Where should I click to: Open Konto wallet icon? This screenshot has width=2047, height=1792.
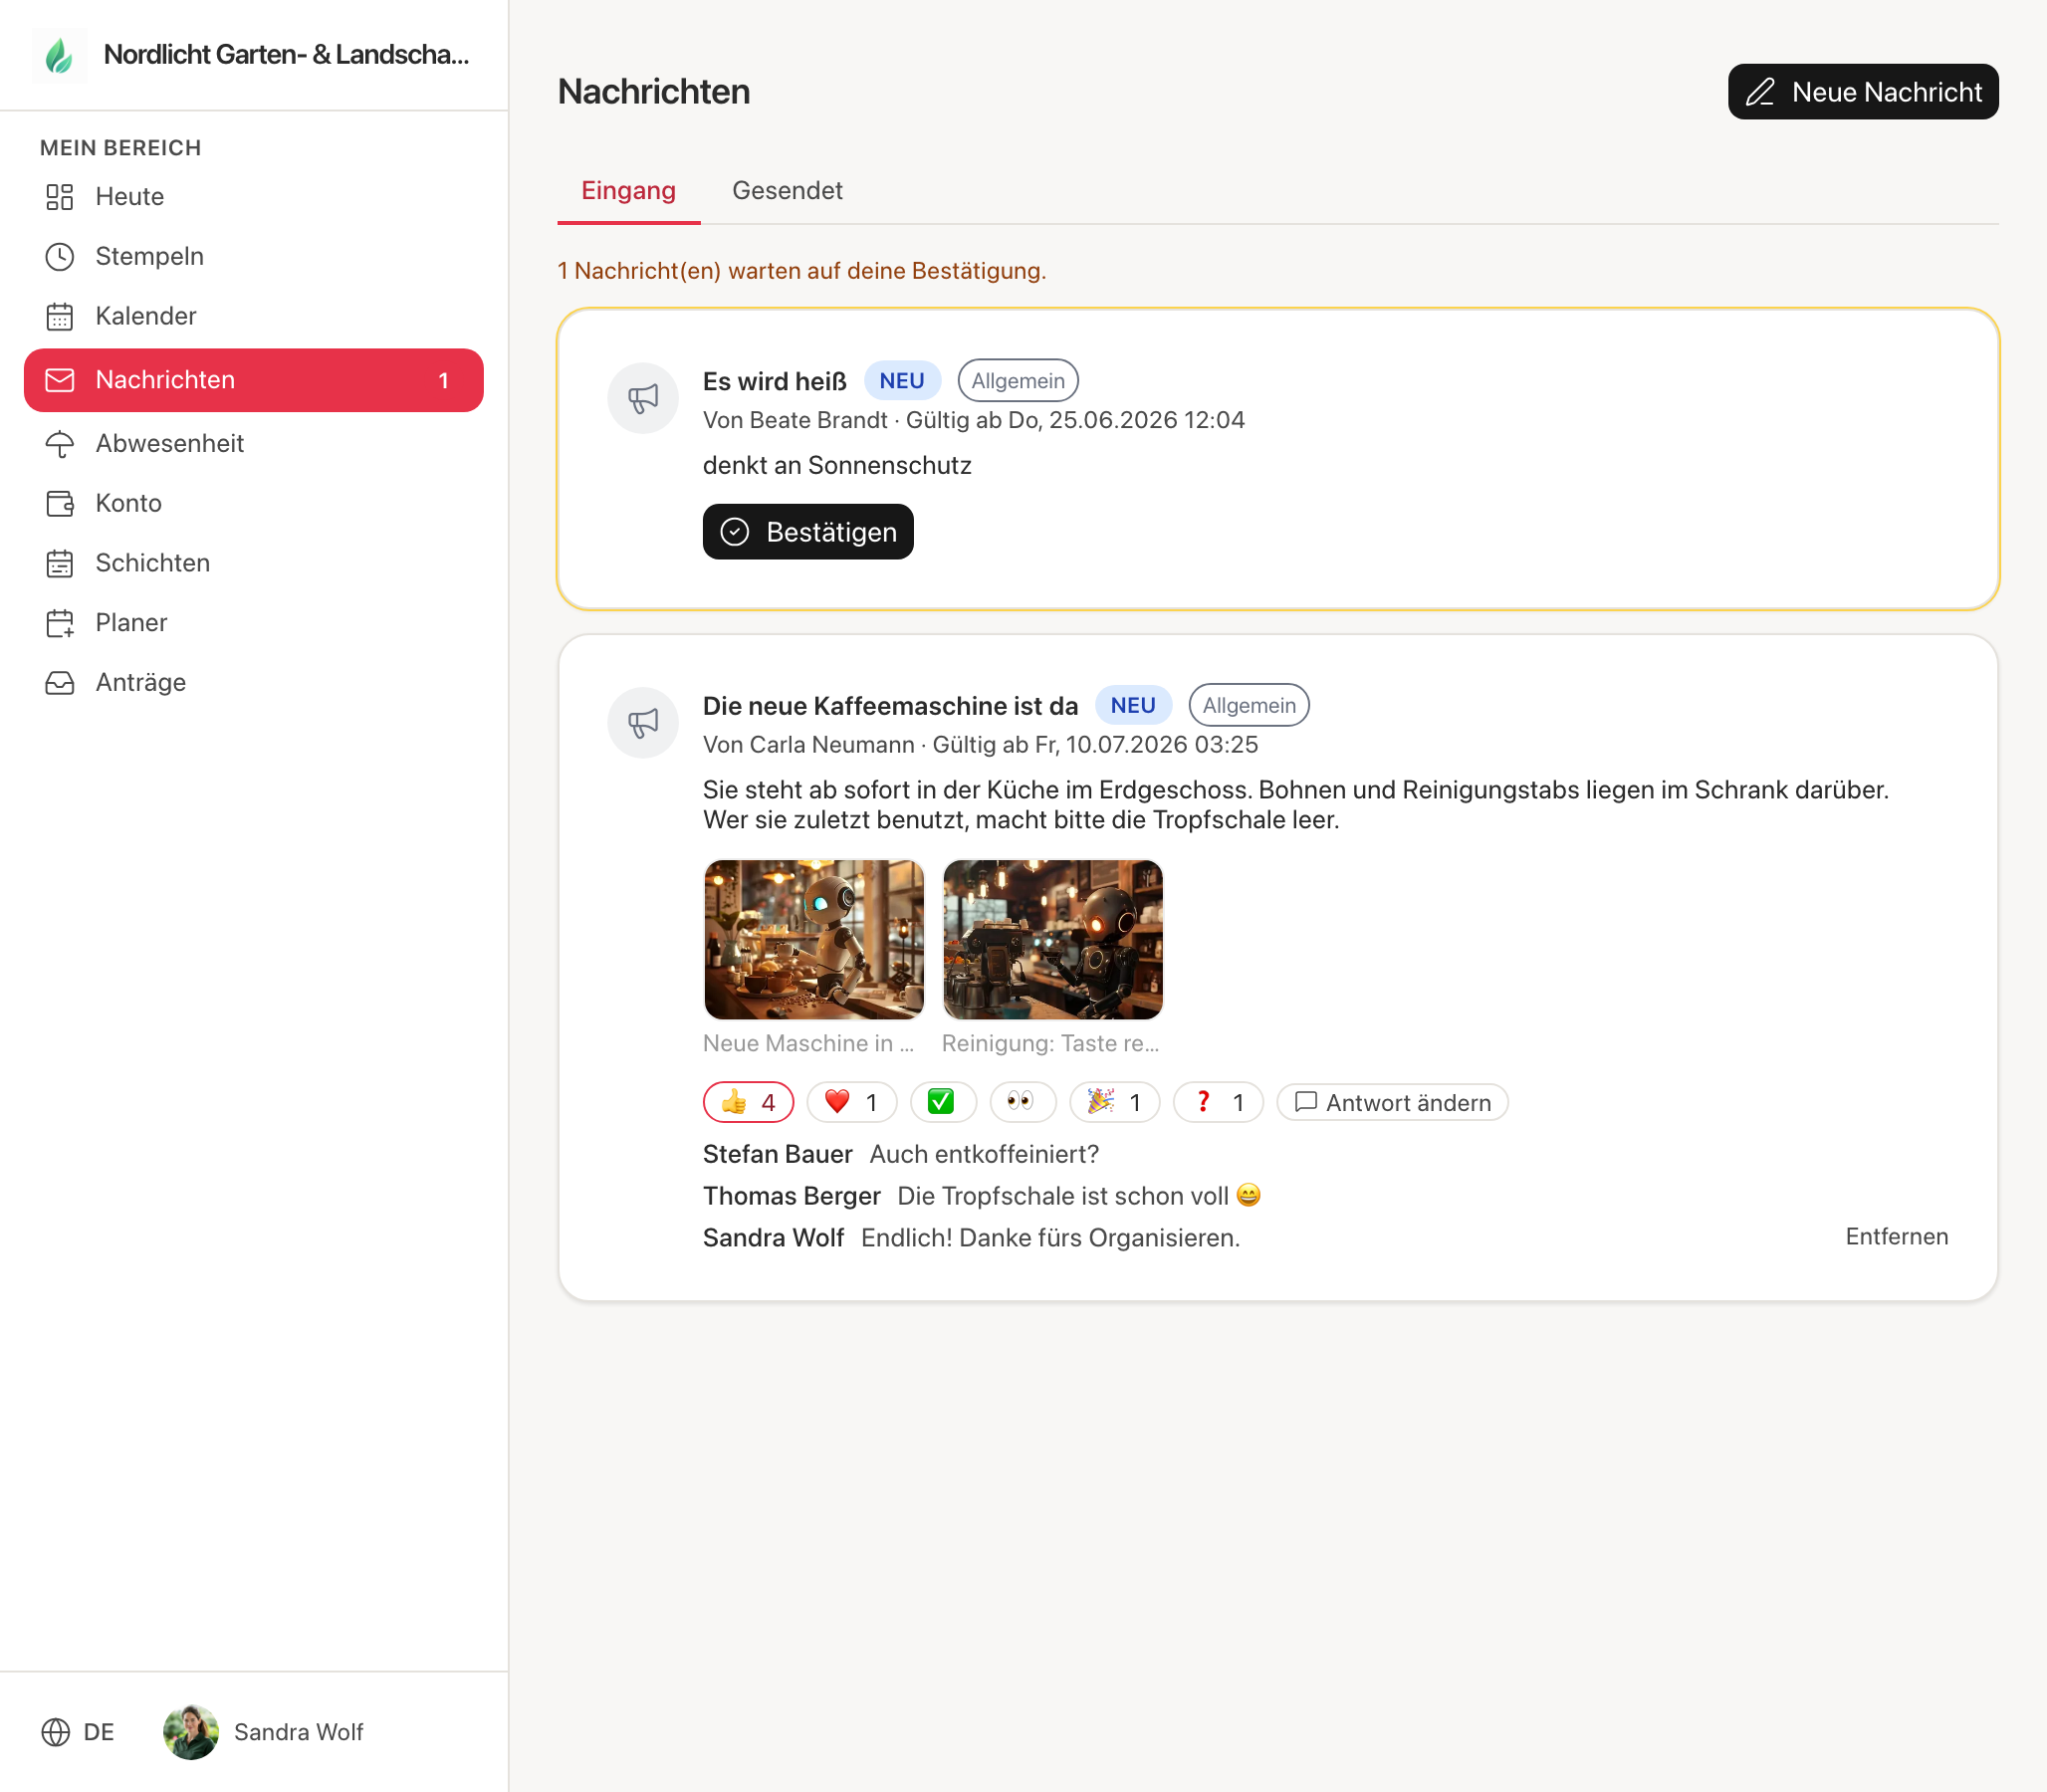pos(60,504)
